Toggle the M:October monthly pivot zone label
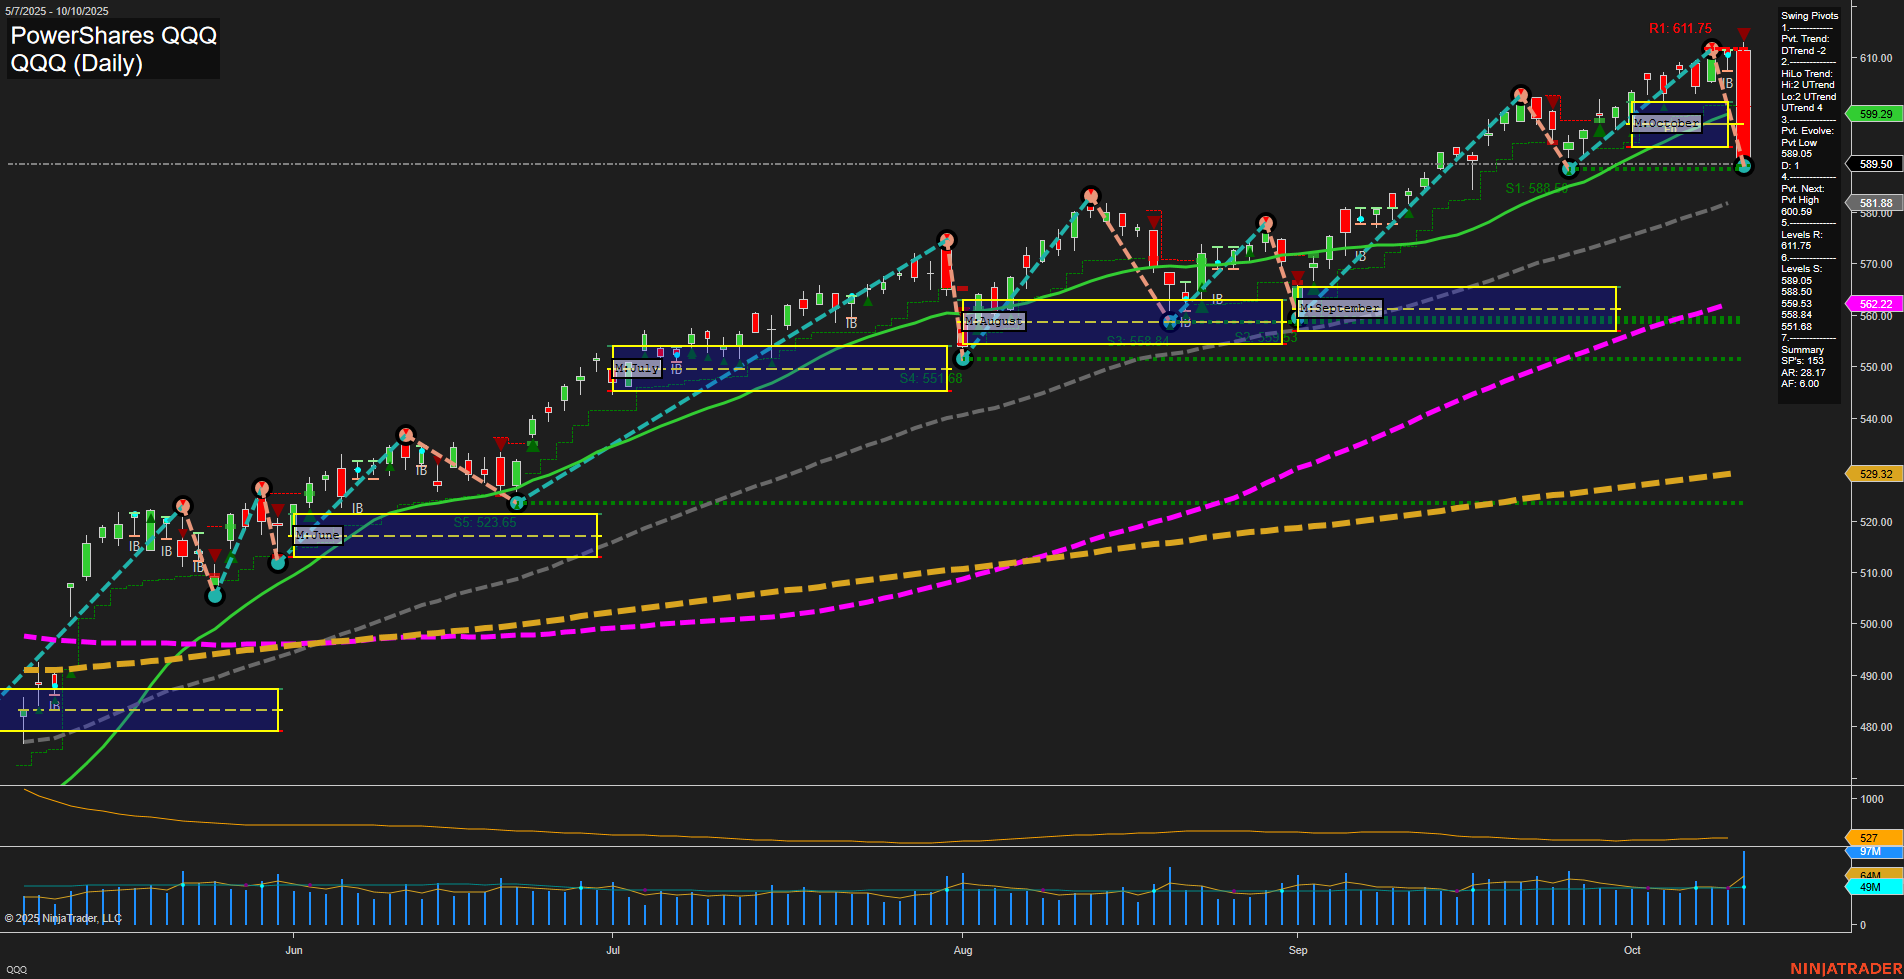 (x=1665, y=123)
